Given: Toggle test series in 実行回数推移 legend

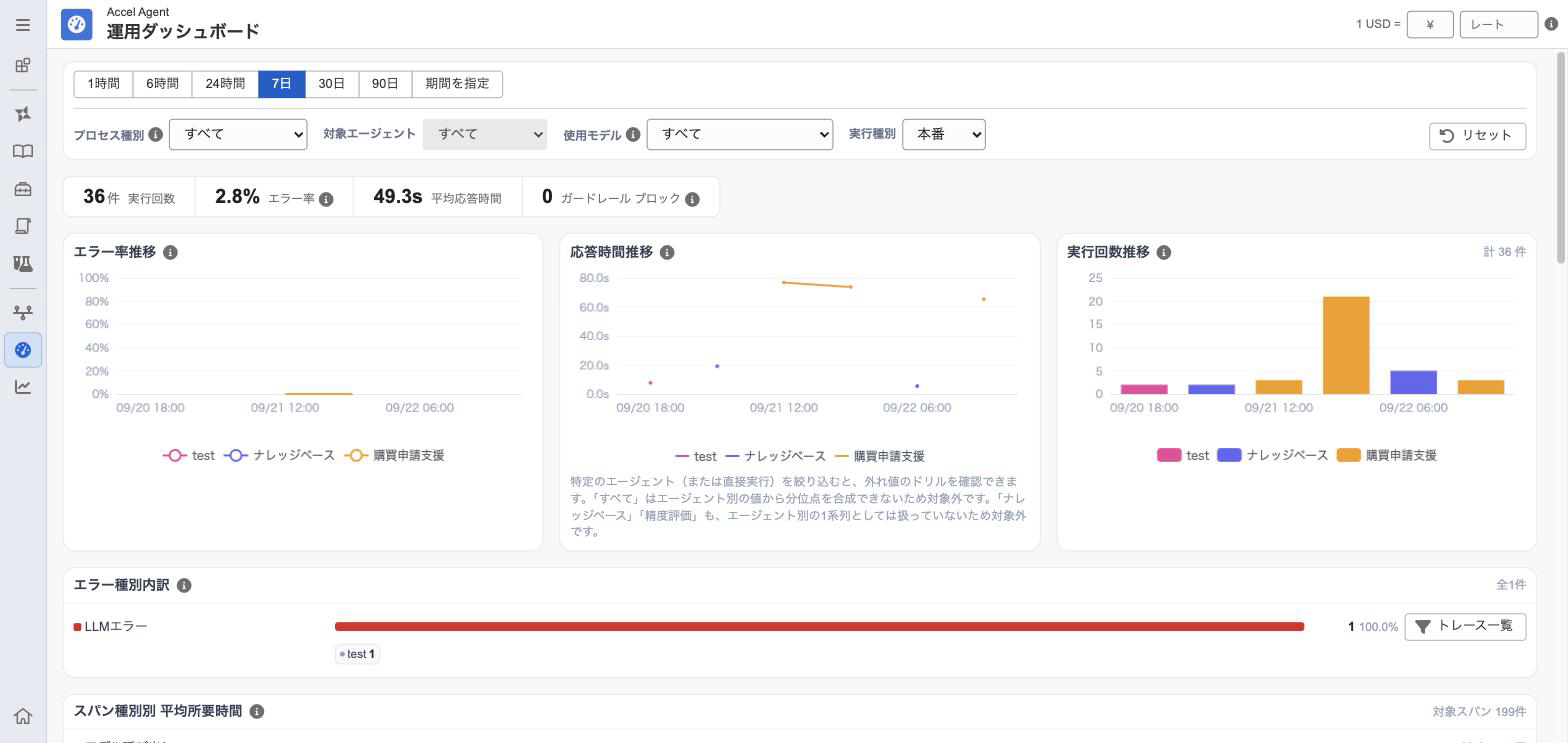Looking at the screenshot, I should click(x=1183, y=455).
